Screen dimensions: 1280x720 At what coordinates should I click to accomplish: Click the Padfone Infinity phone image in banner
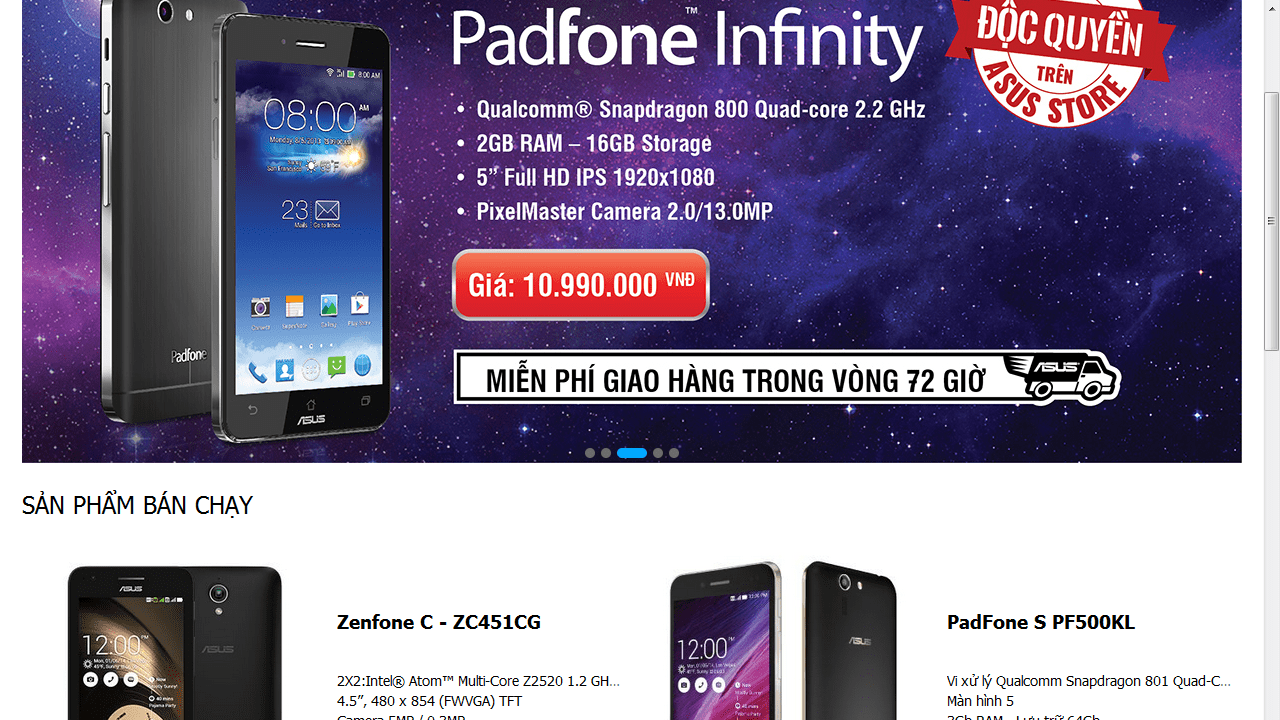[x=248, y=220]
